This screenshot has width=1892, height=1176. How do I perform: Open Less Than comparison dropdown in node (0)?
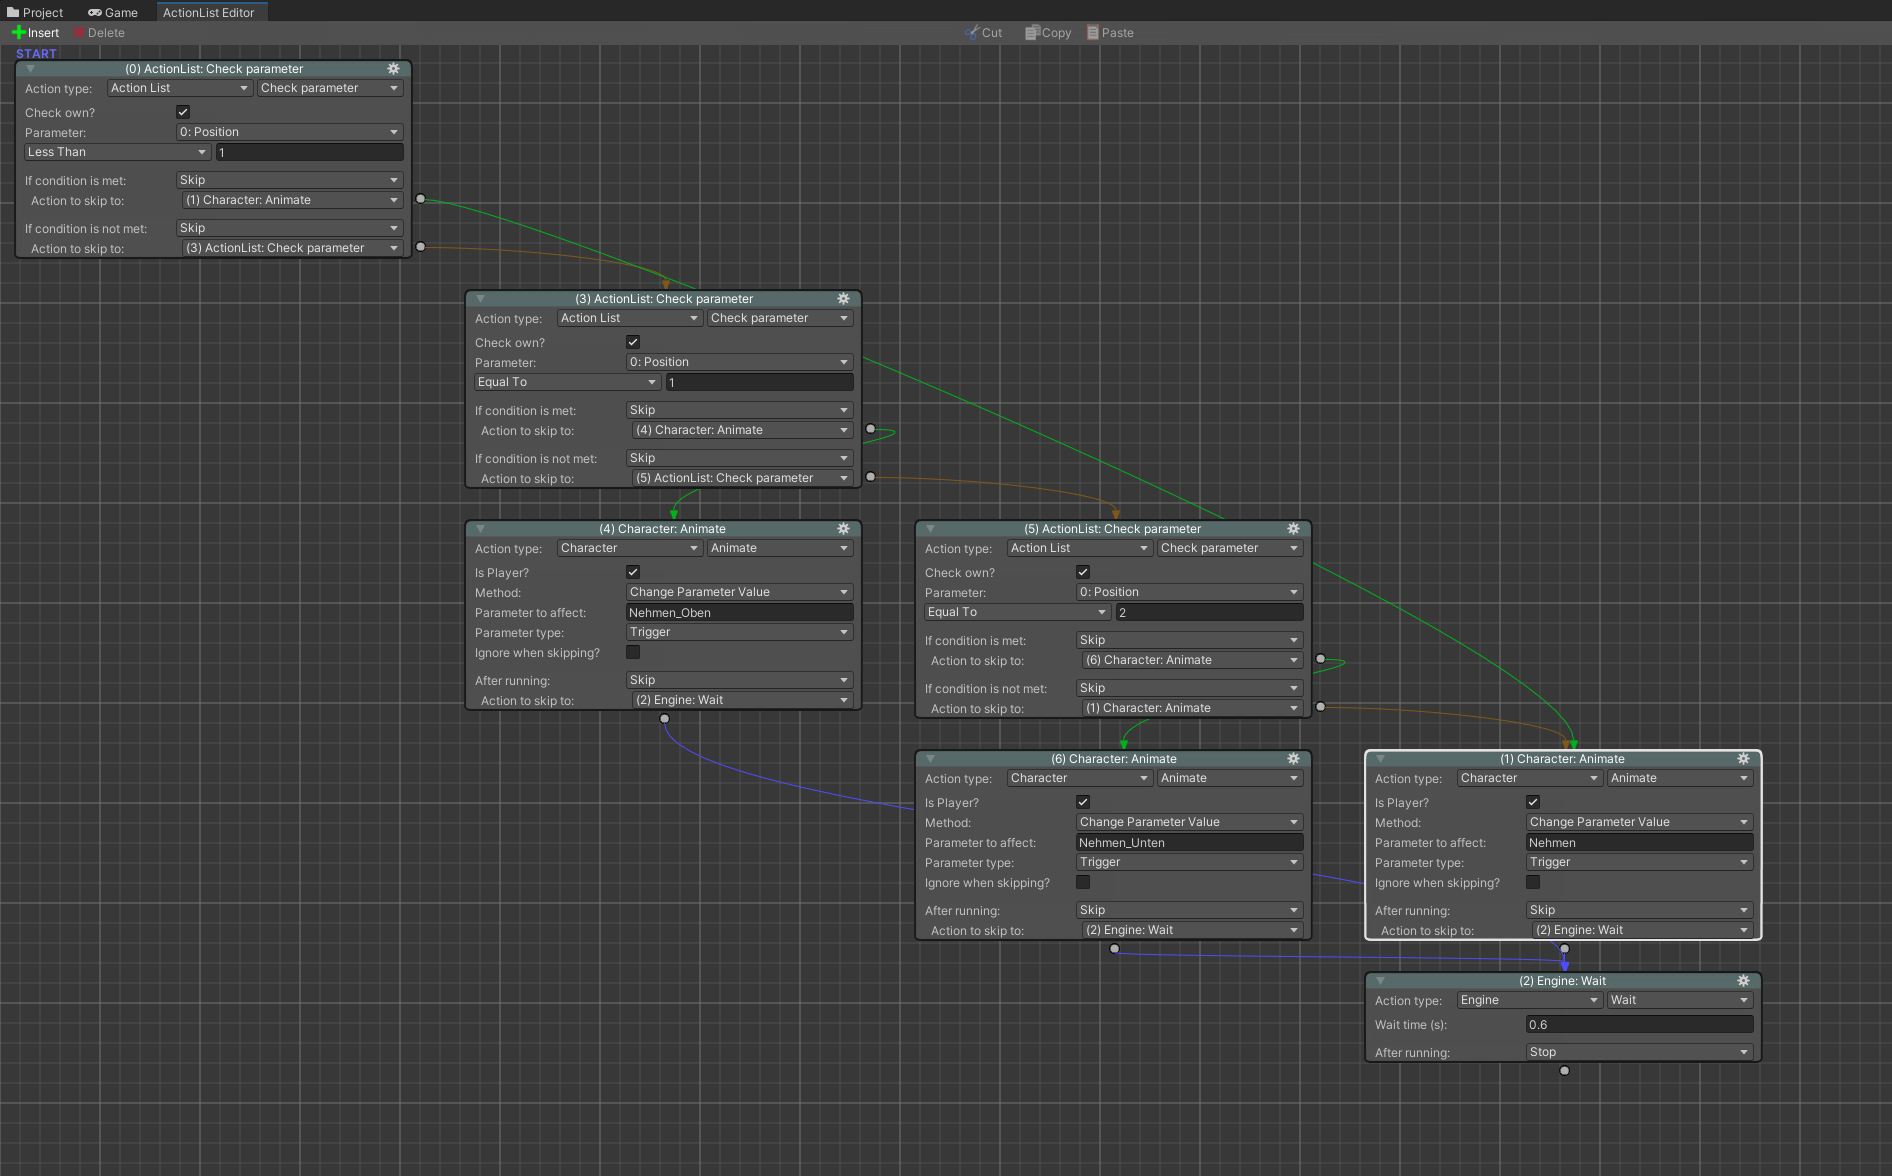click(117, 152)
